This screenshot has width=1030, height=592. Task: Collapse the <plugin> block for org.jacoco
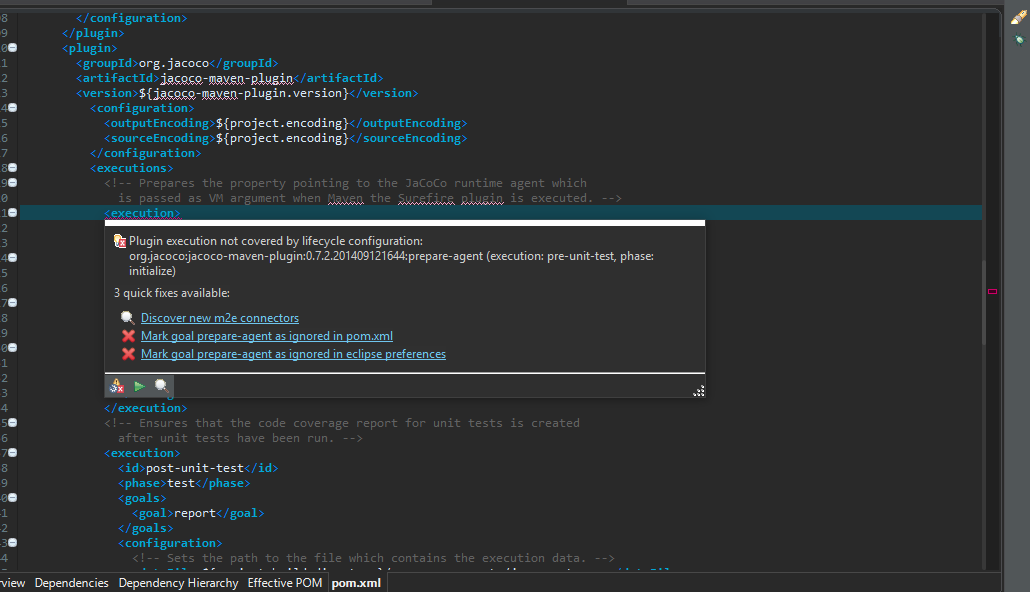(x=12, y=48)
